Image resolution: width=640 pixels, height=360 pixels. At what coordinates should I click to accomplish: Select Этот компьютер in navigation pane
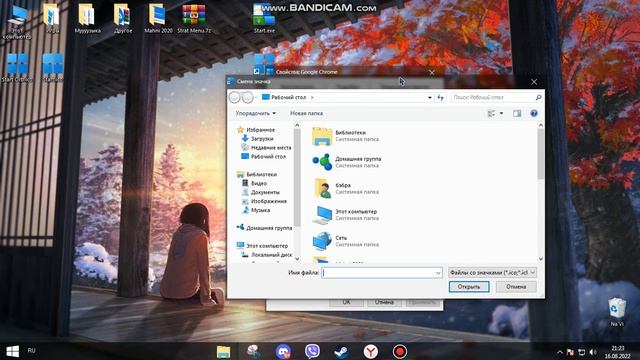coord(262,246)
